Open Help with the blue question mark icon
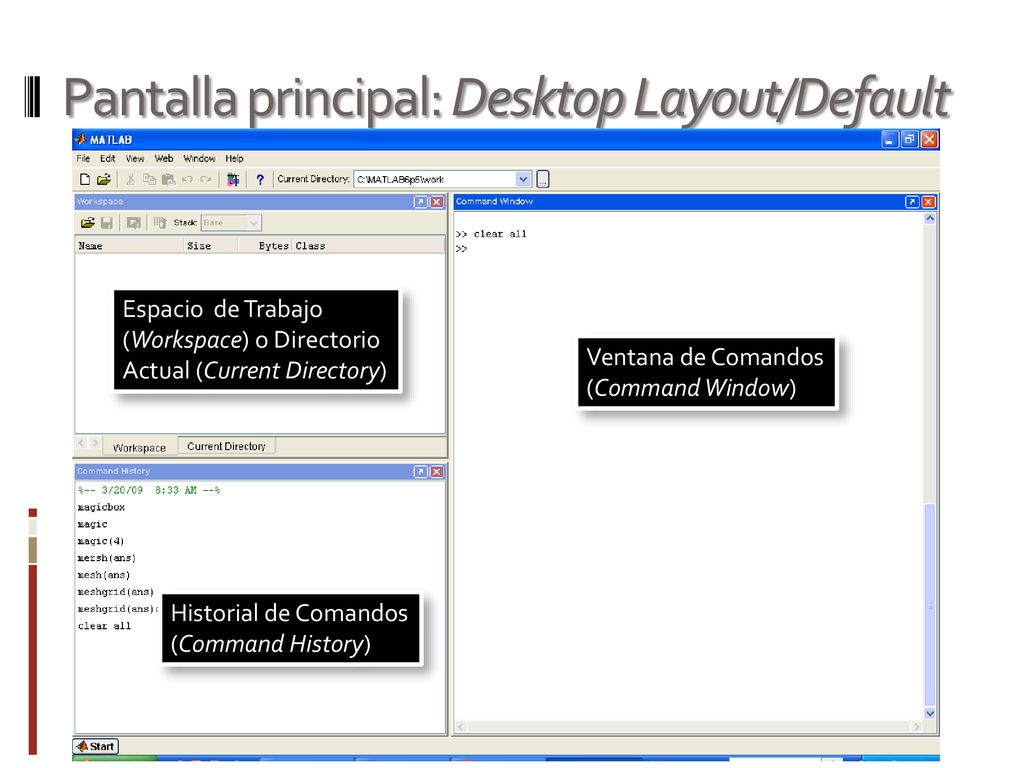The width and height of the screenshot is (1024, 768). click(x=260, y=180)
